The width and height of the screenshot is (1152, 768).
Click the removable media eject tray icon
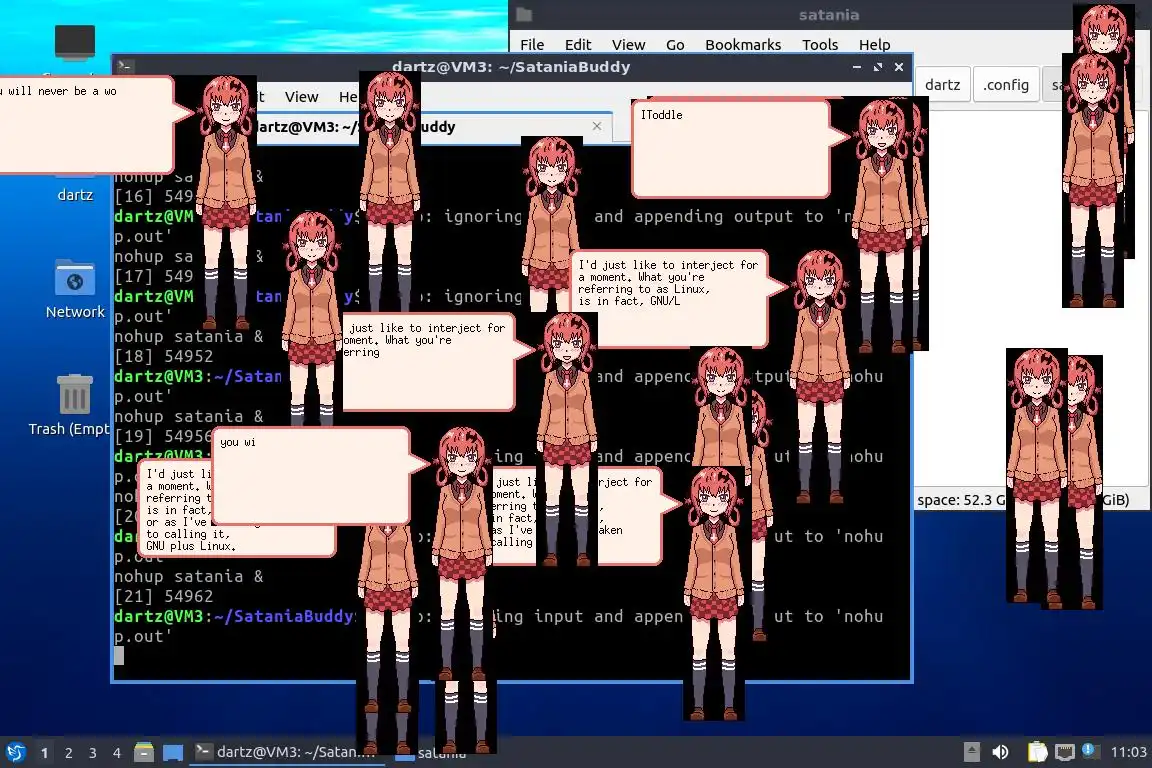tap(971, 752)
